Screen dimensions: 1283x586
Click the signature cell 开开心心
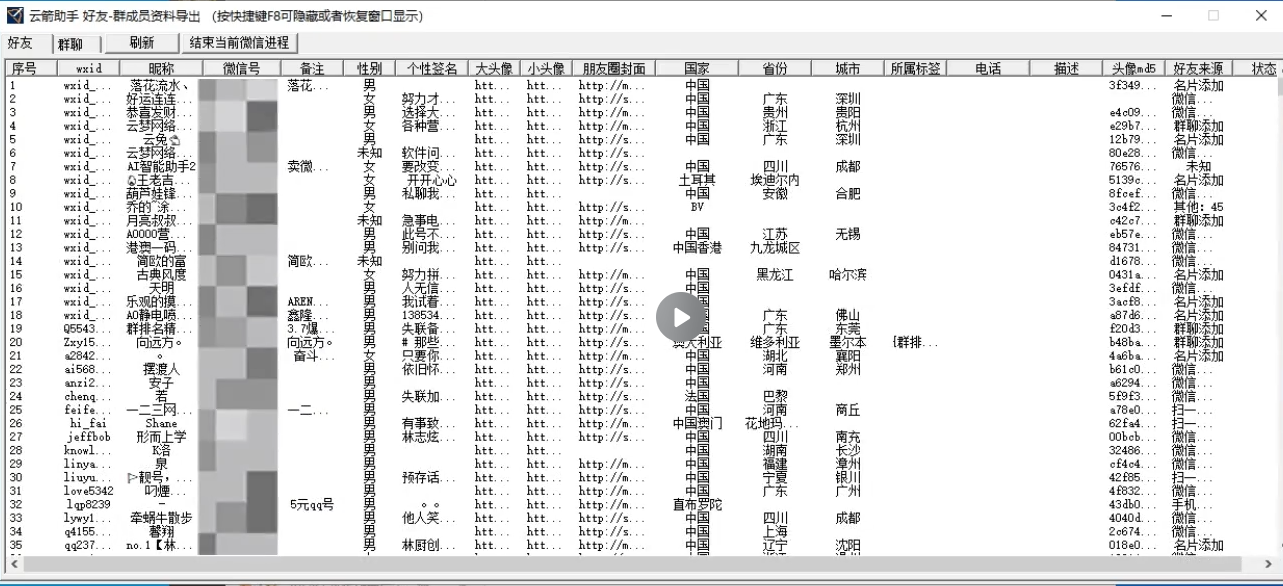click(x=431, y=180)
